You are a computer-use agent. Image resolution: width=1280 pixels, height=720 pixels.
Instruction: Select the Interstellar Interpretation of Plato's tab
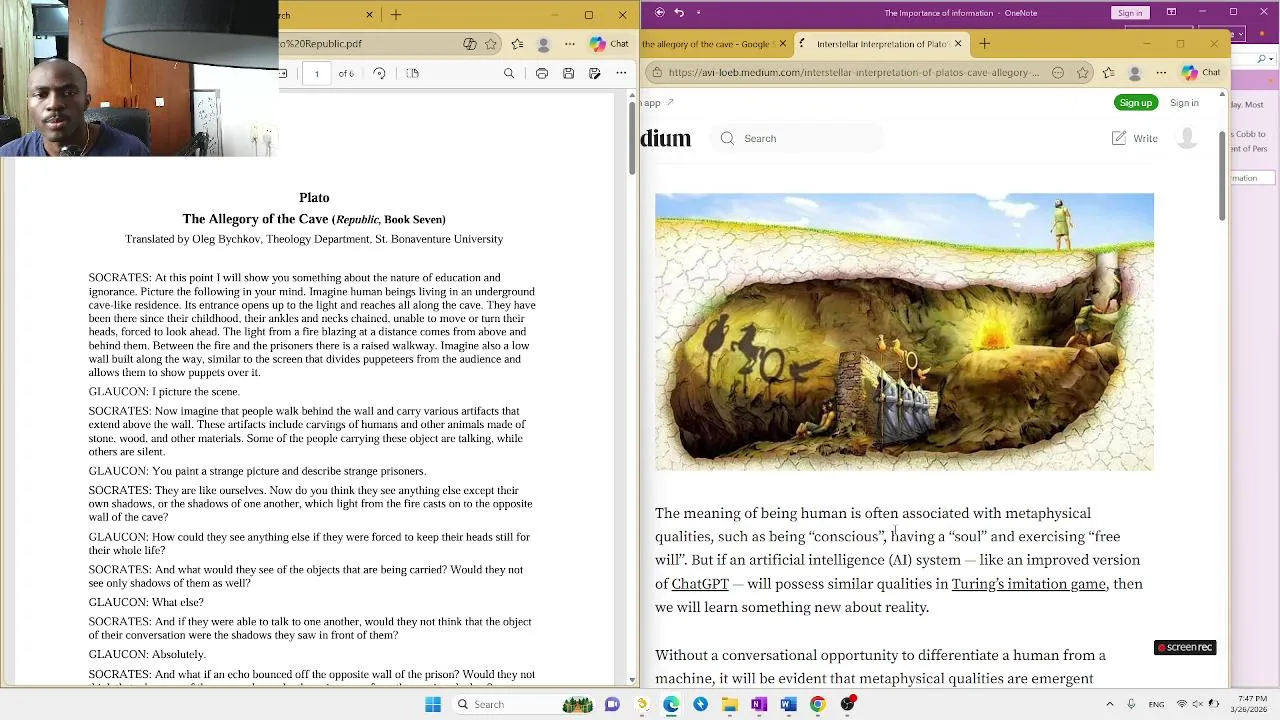click(883, 44)
